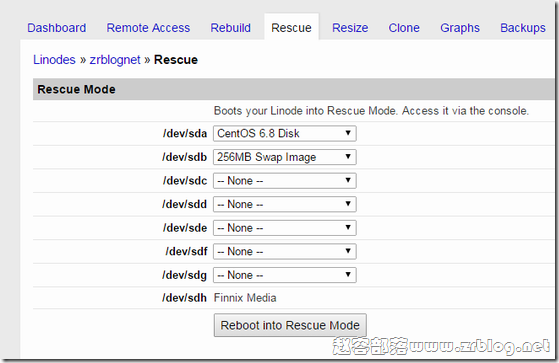Screen dimensions: 559x363
Task: Choose a disk in the /dev/sde dropdown
Action: tap(284, 227)
